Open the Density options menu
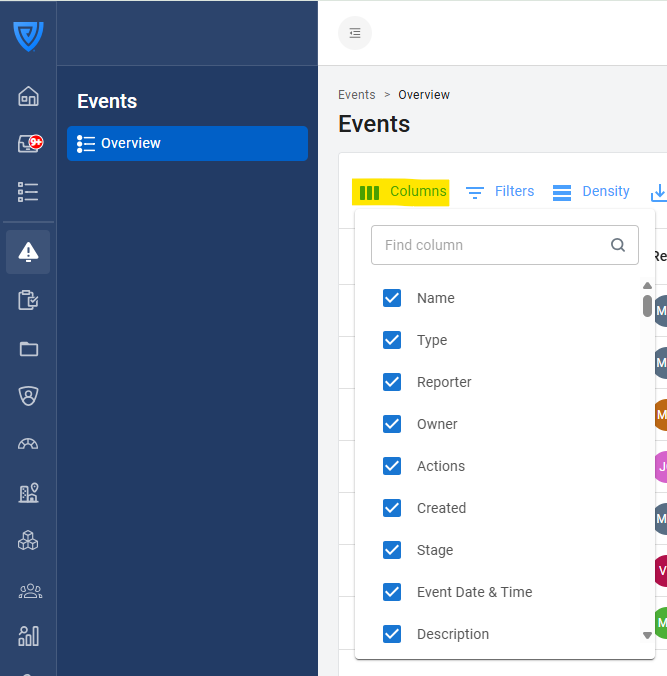 [591, 192]
